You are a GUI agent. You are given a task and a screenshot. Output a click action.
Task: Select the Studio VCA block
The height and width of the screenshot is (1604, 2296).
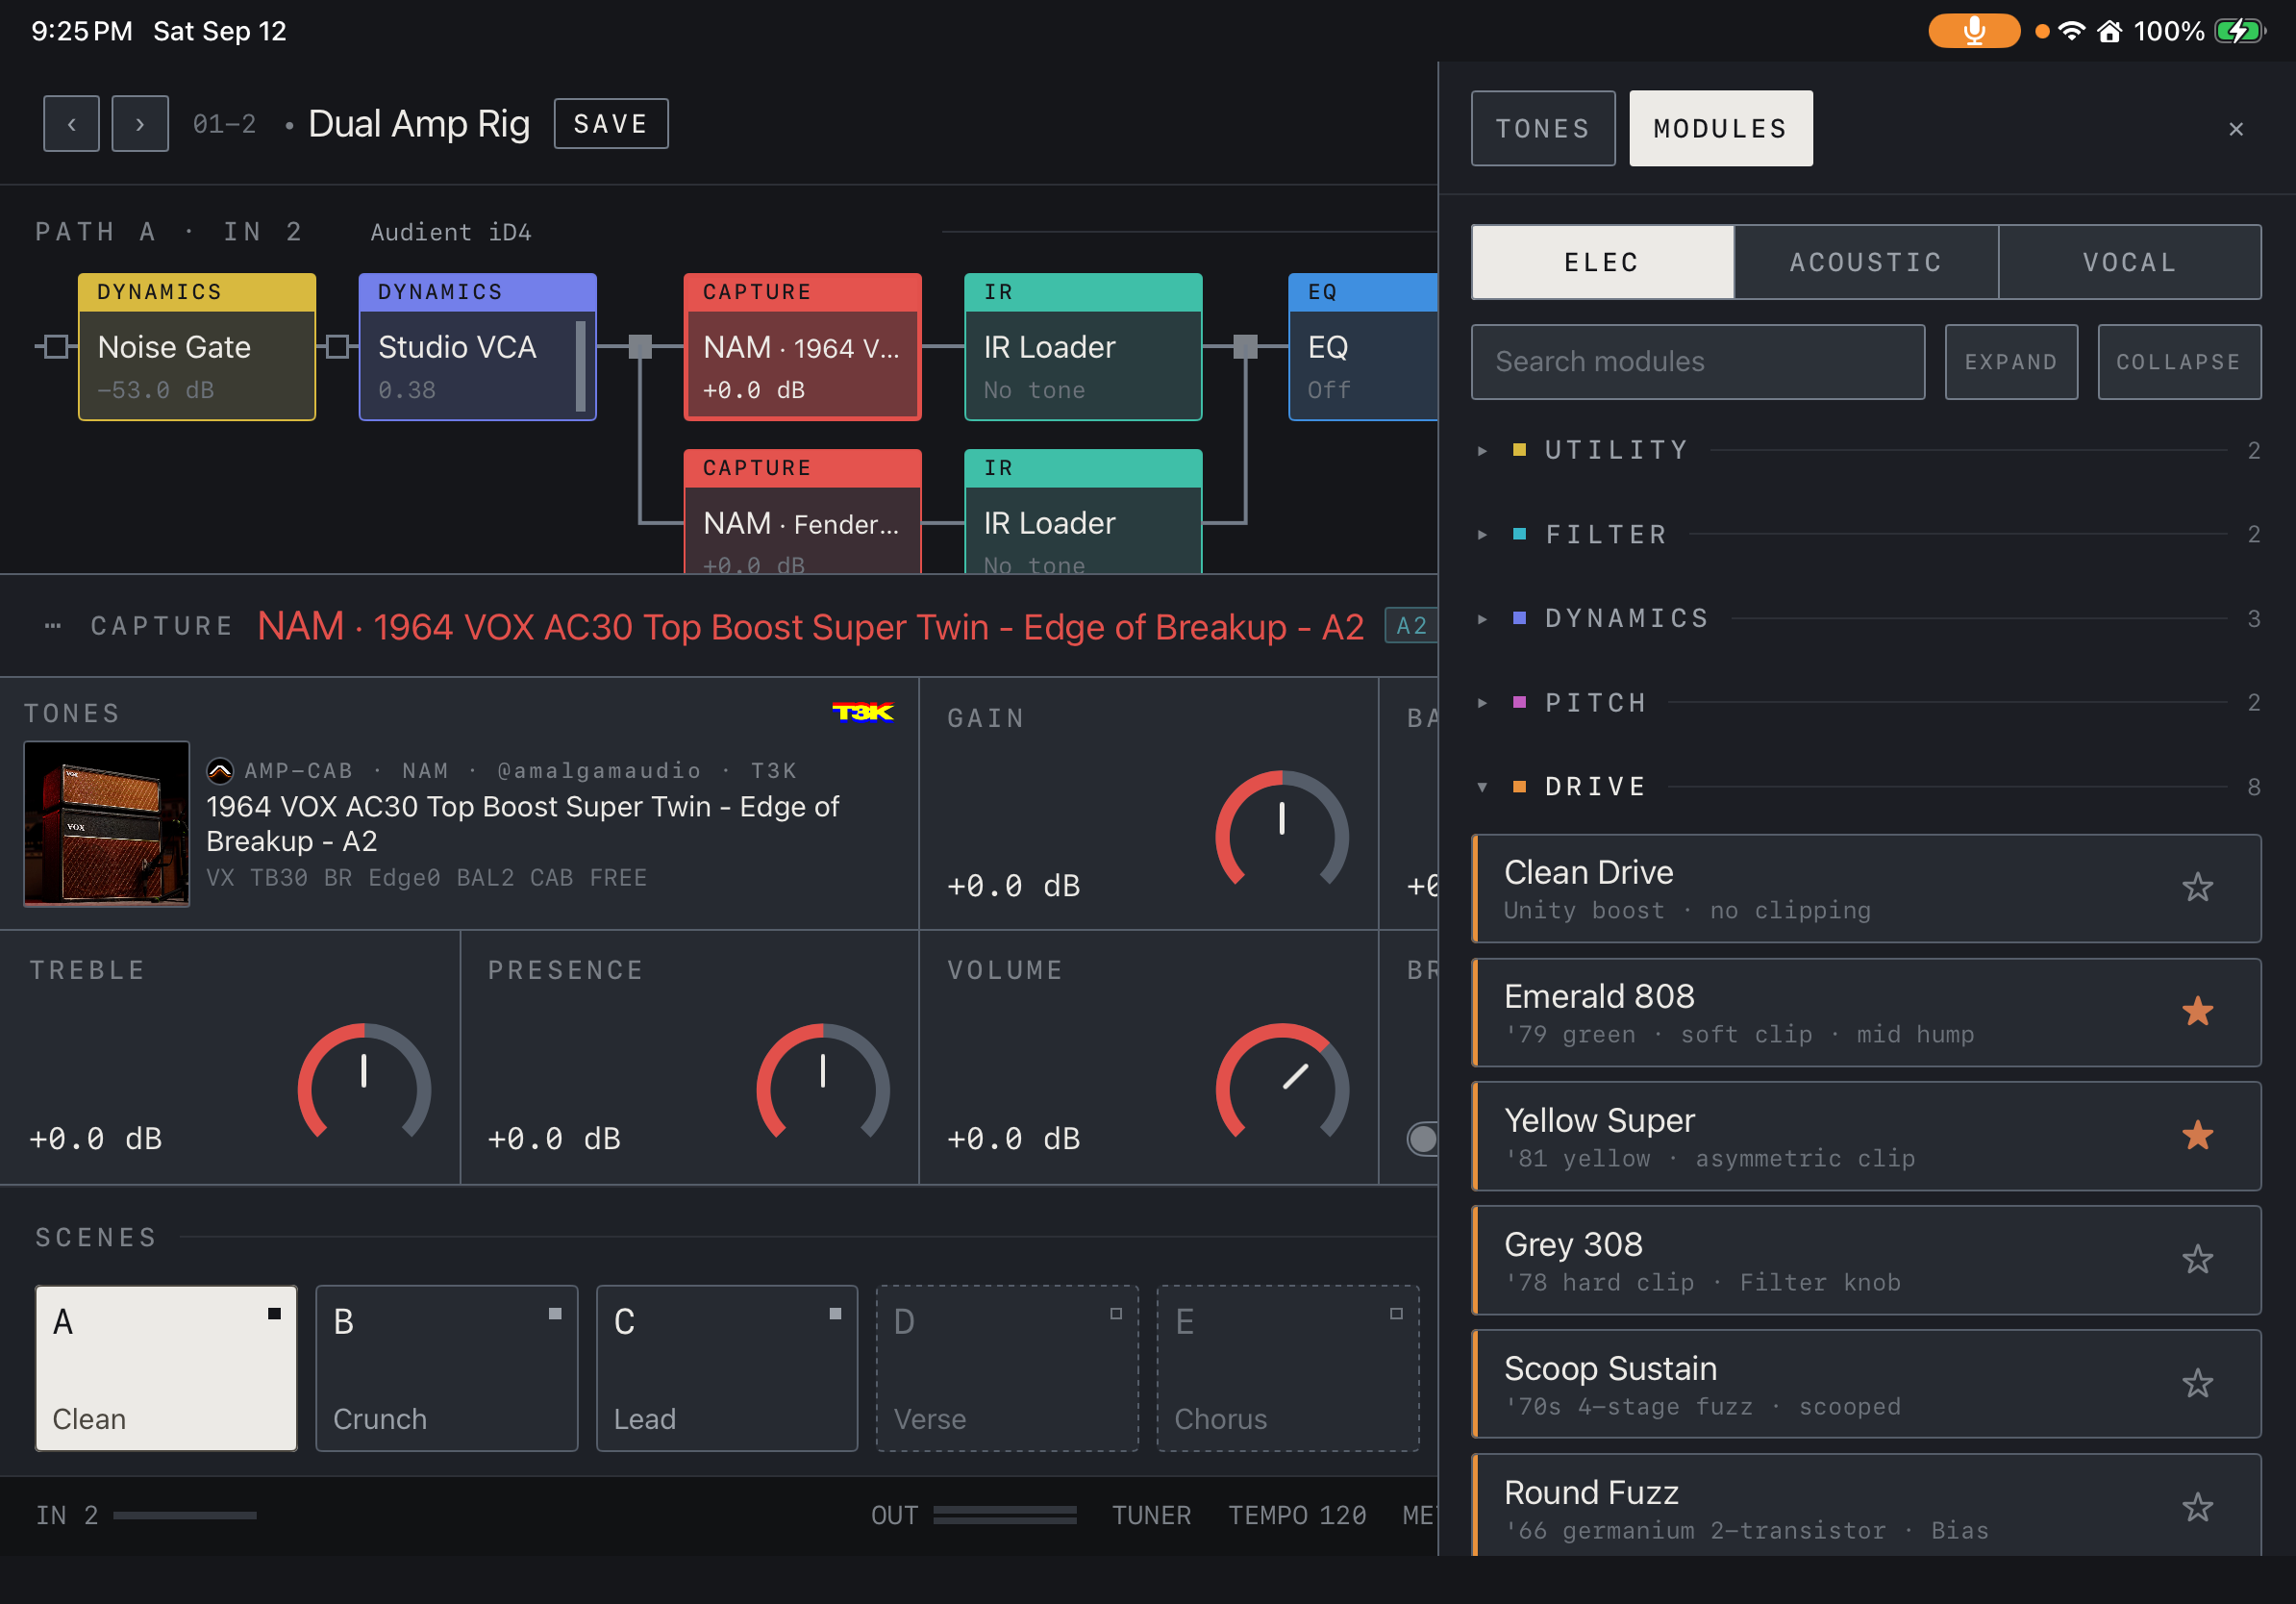pyautogui.click(x=478, y=347)
